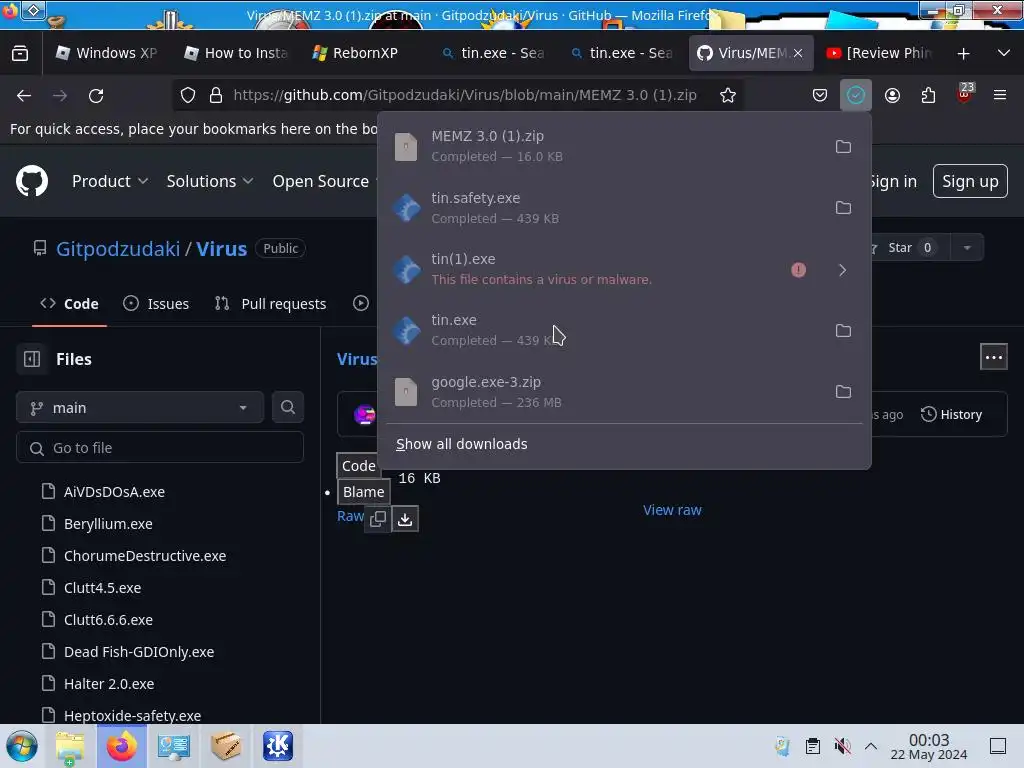List all tabs with the chevron

[x=1004, y=53]
